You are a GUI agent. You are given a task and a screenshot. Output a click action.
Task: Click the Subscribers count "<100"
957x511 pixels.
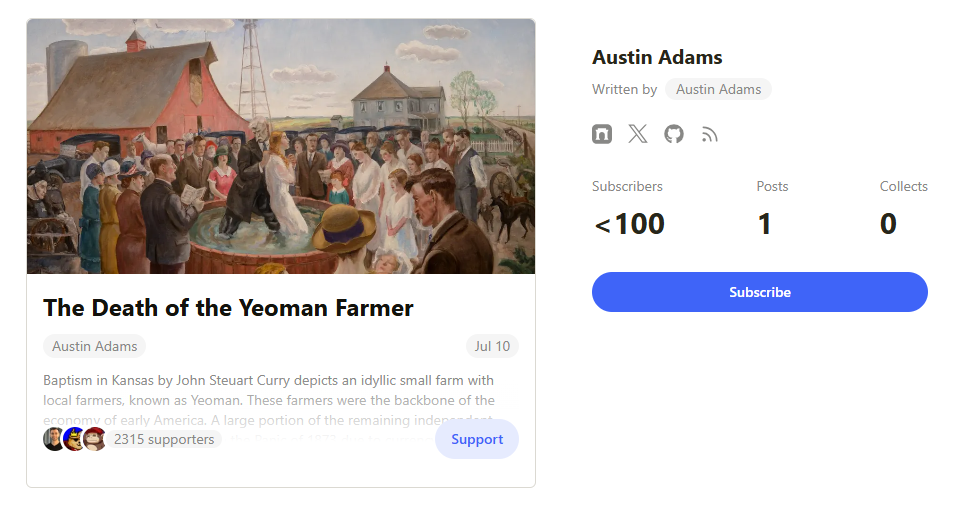coord(630,224)
